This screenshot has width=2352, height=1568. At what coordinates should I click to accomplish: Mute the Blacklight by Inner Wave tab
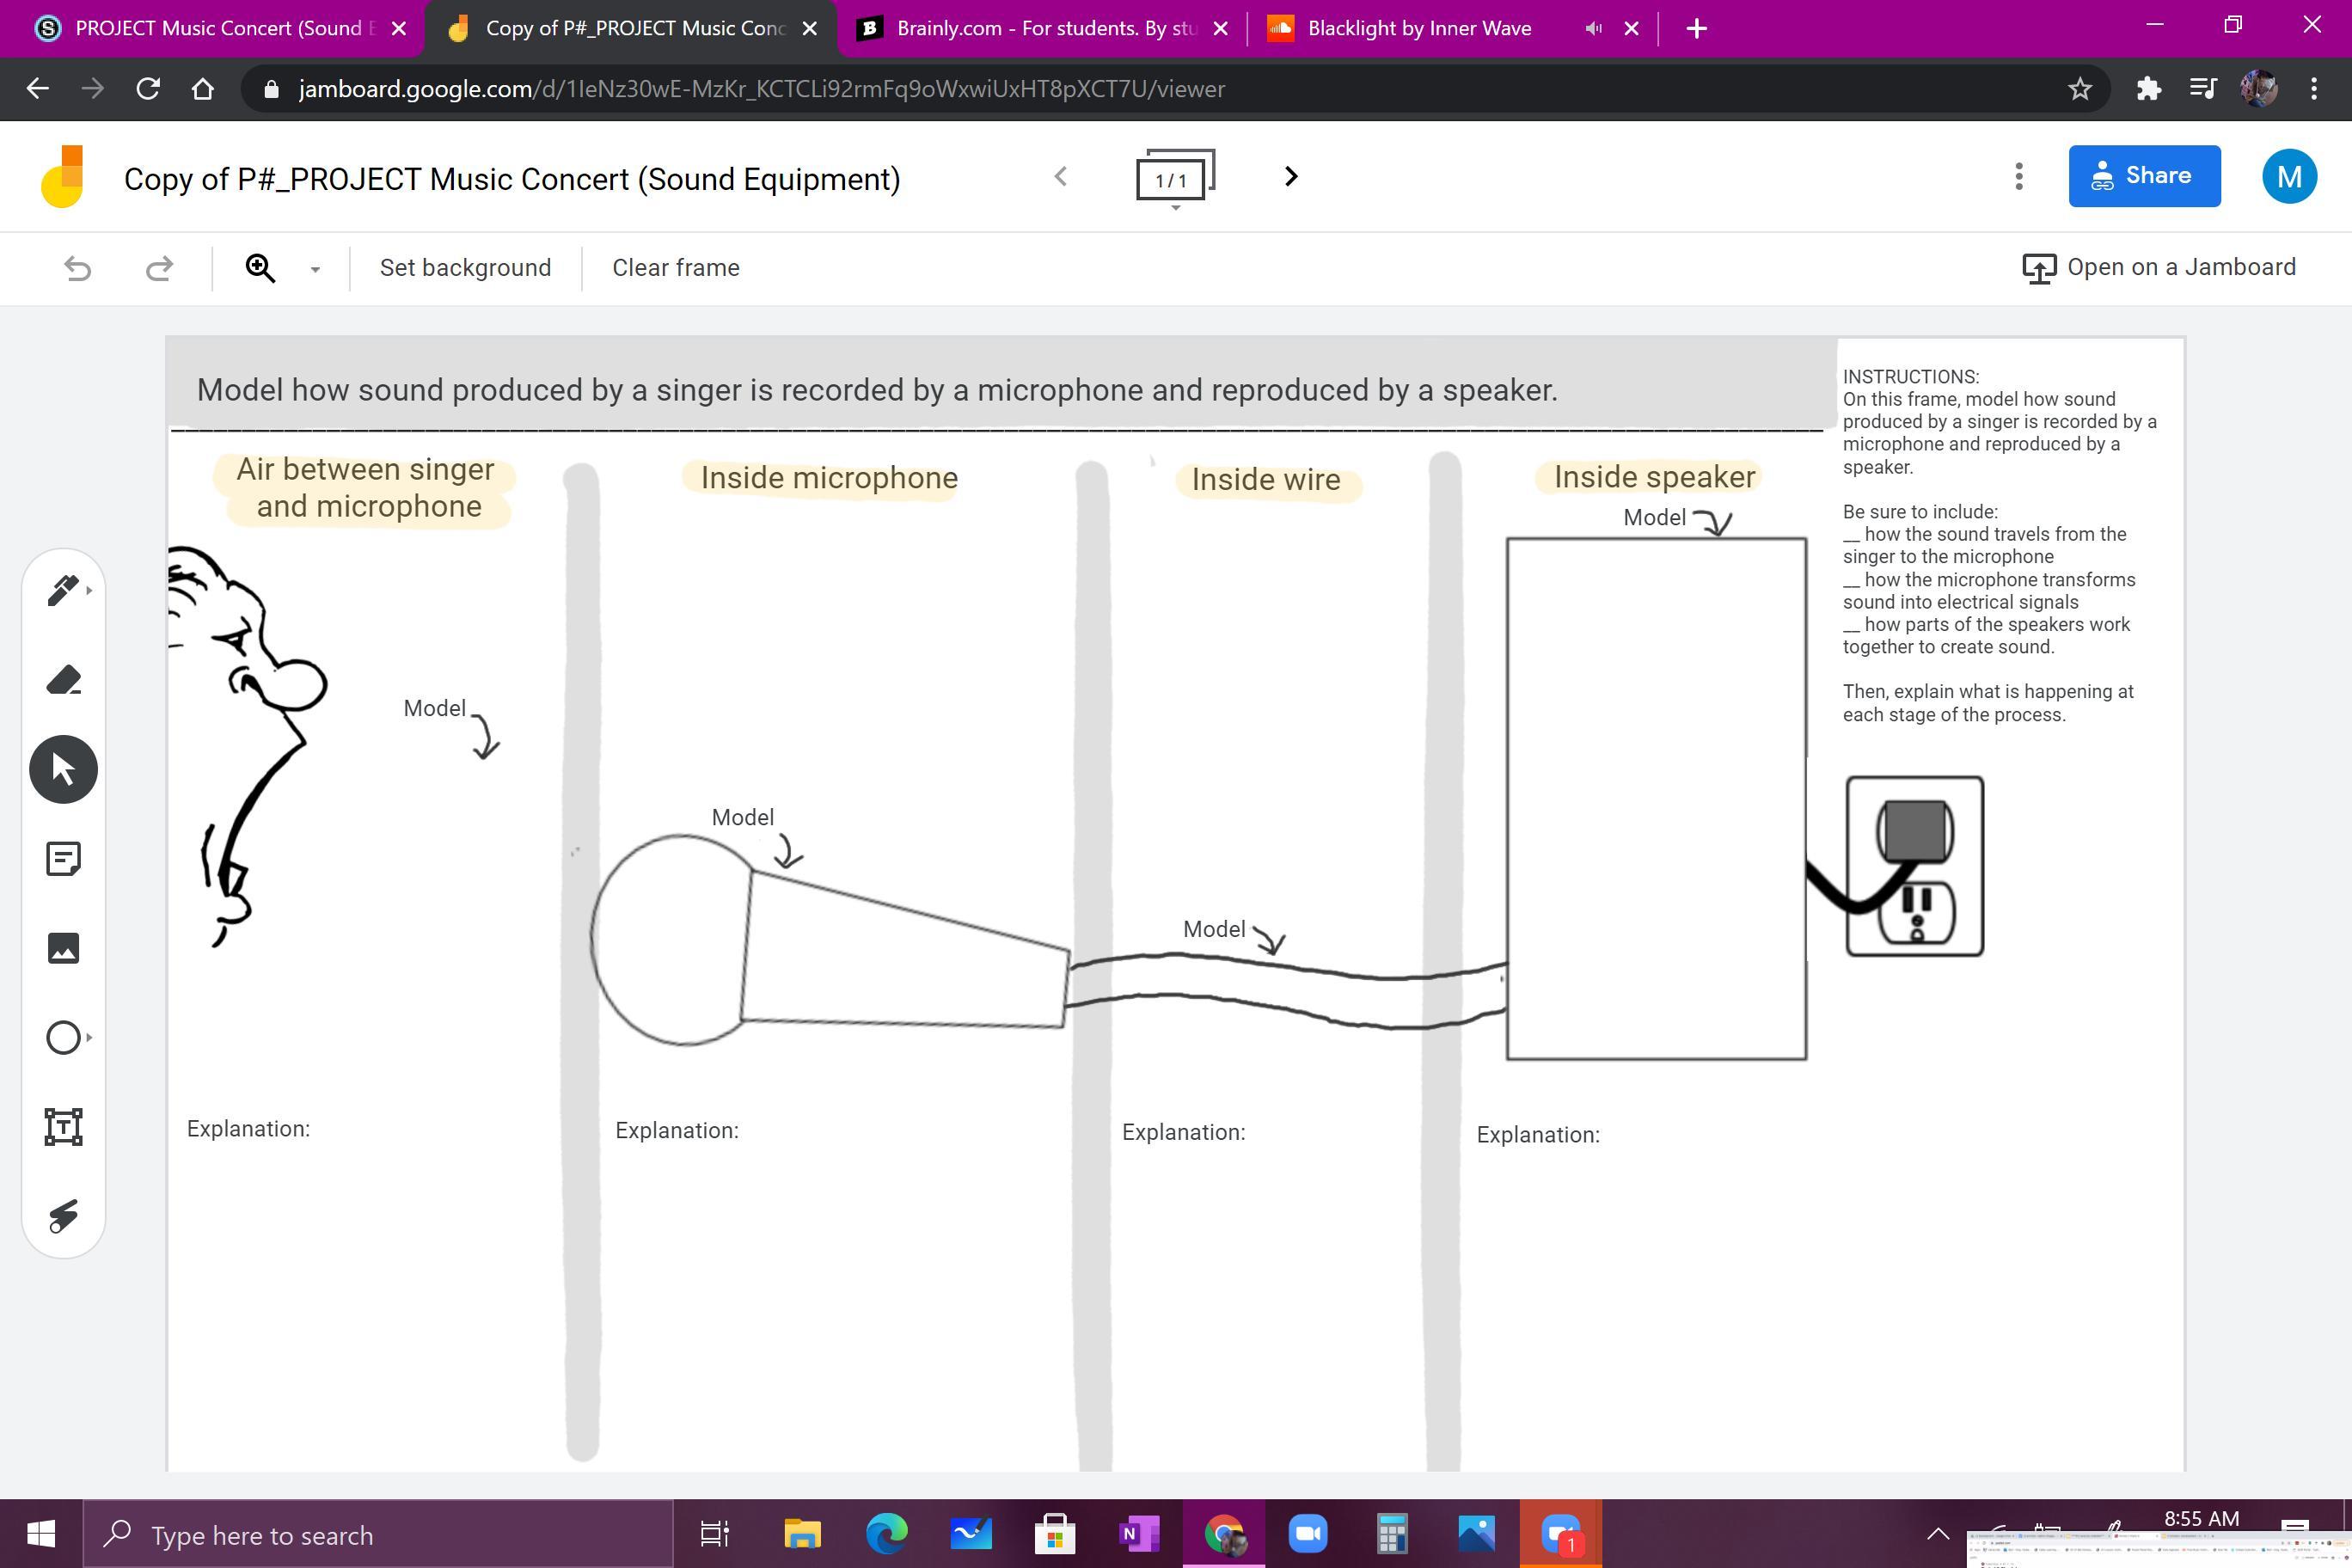[x=1593, y=29]
